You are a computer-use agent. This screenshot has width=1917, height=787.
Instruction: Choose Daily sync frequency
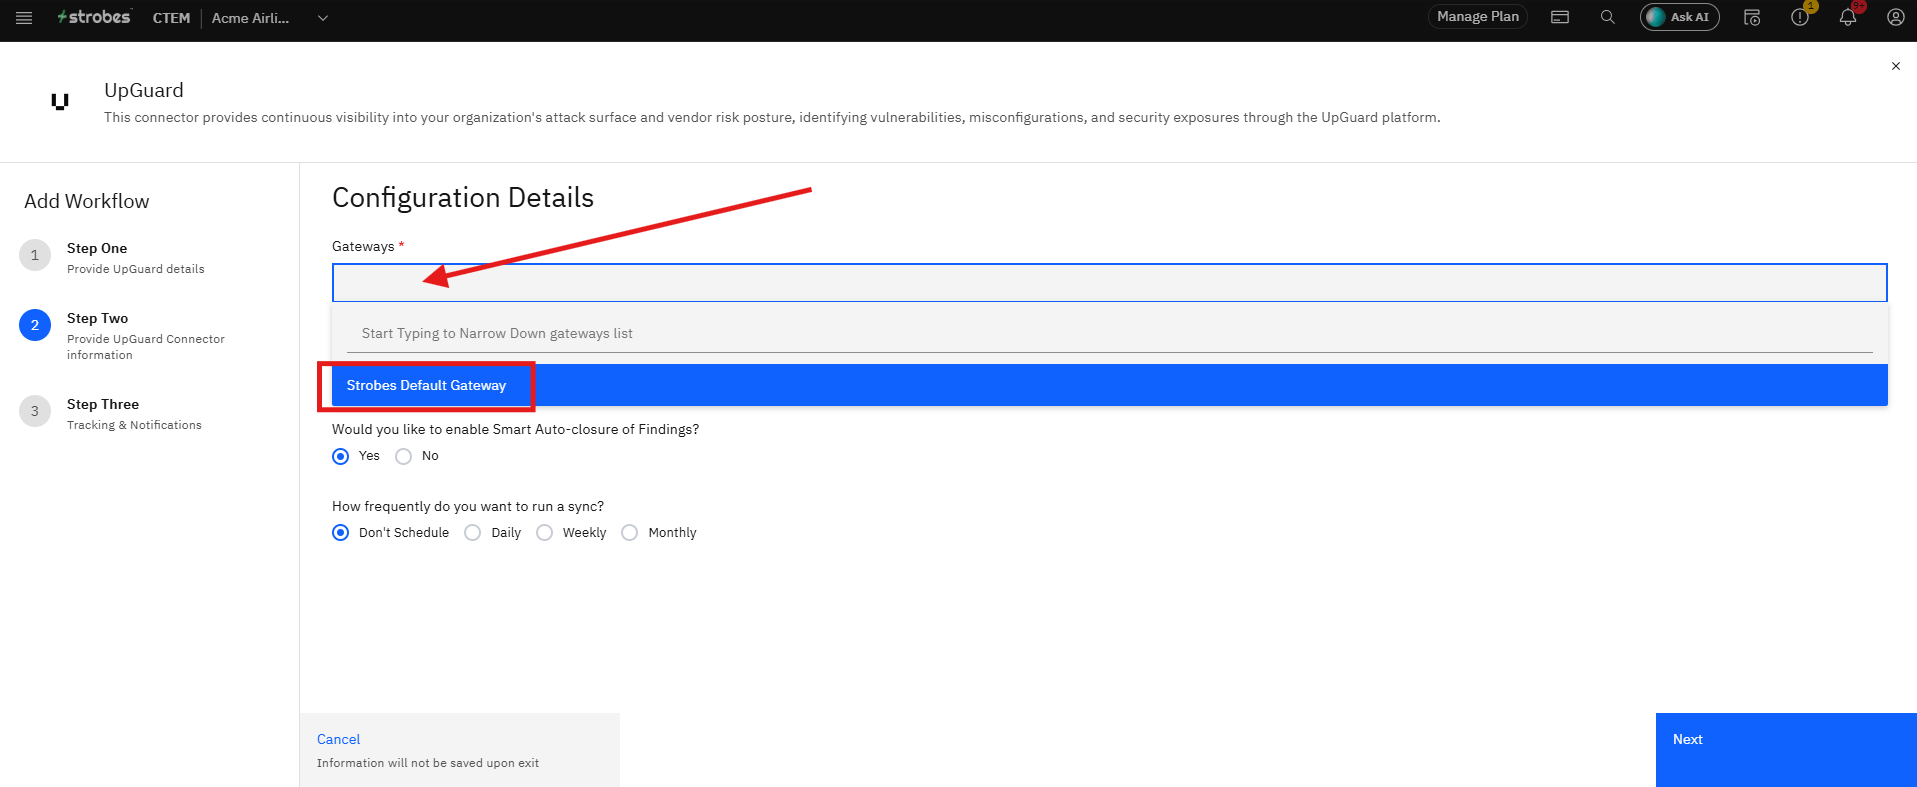coord(473,533)
